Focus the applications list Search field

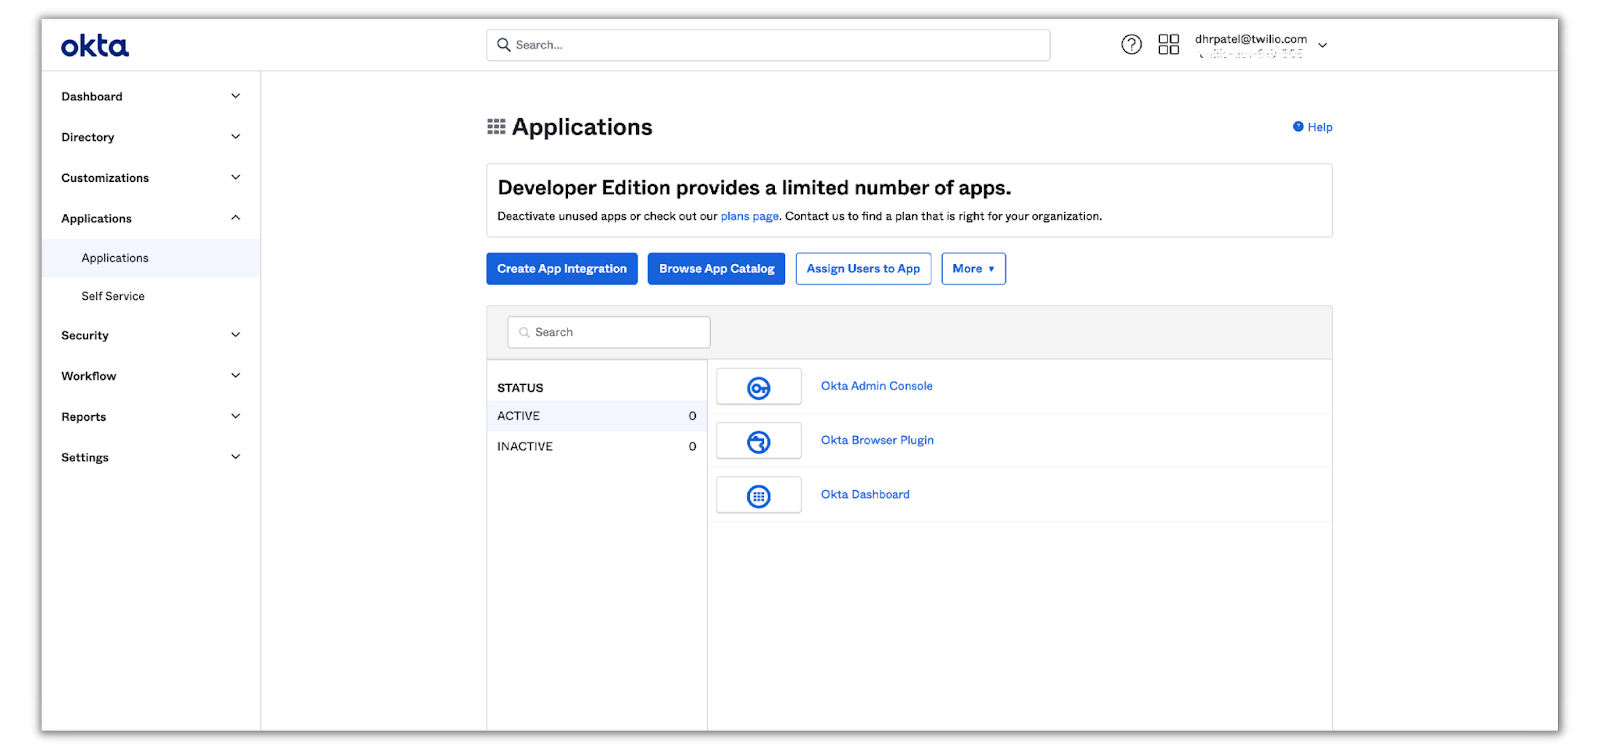(609, 332)
